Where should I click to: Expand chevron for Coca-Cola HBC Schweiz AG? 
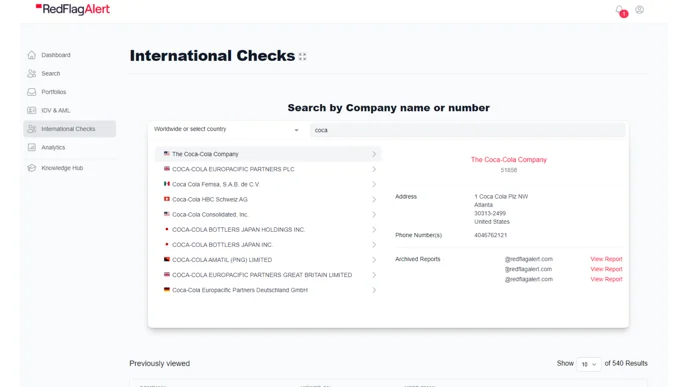point(374,199)
